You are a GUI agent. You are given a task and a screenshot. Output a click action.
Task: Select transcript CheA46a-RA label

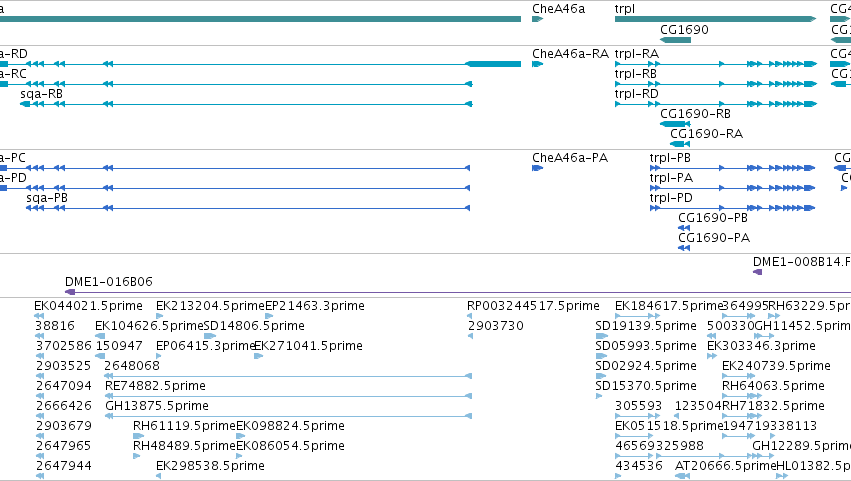[570, 54]
